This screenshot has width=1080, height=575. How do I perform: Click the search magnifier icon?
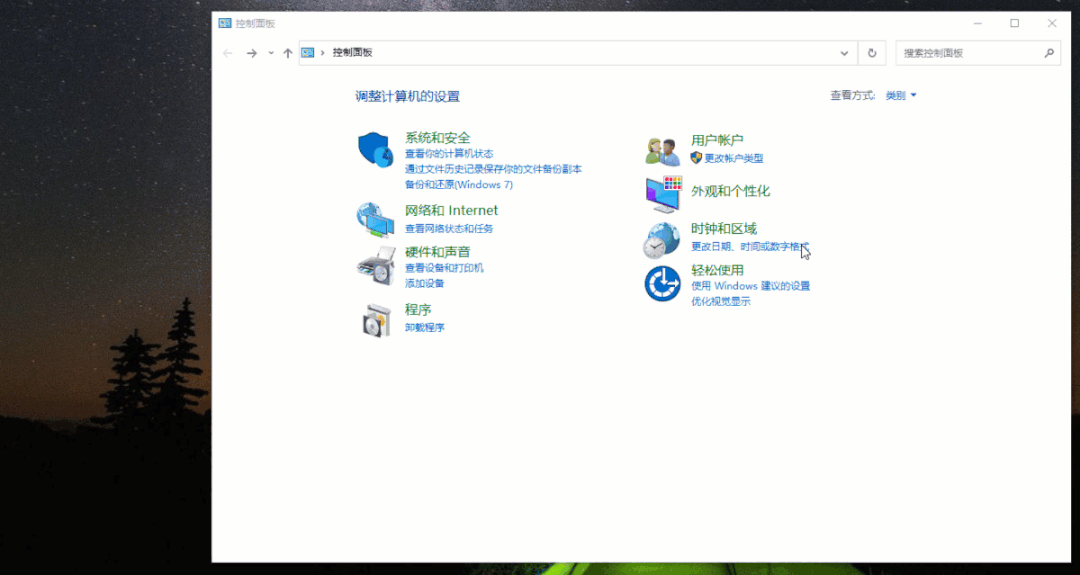tap(1049, 53)
